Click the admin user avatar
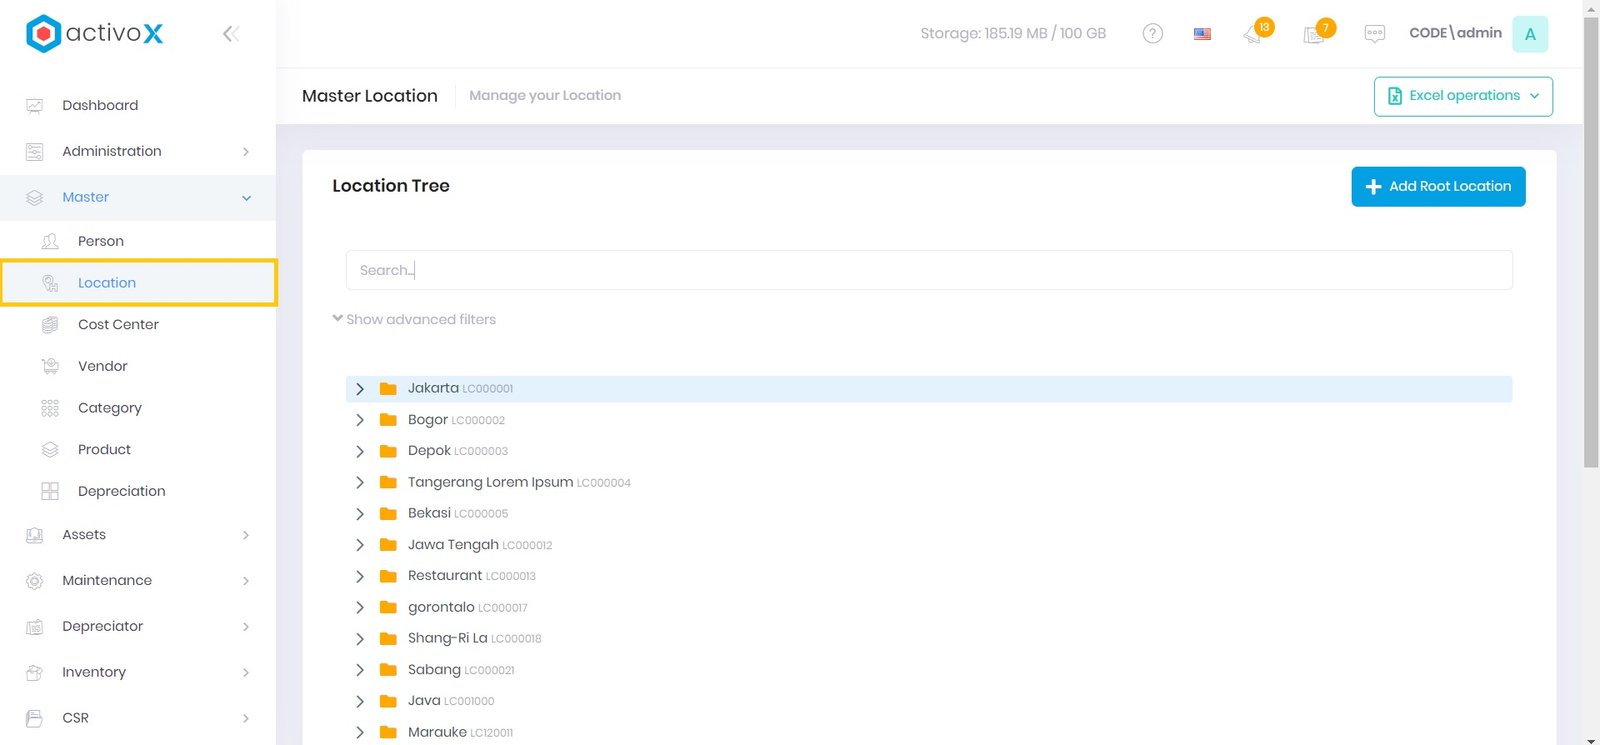Image resolution: width=1600 pixels, height=745 pixels. (x=1529, y=34)
